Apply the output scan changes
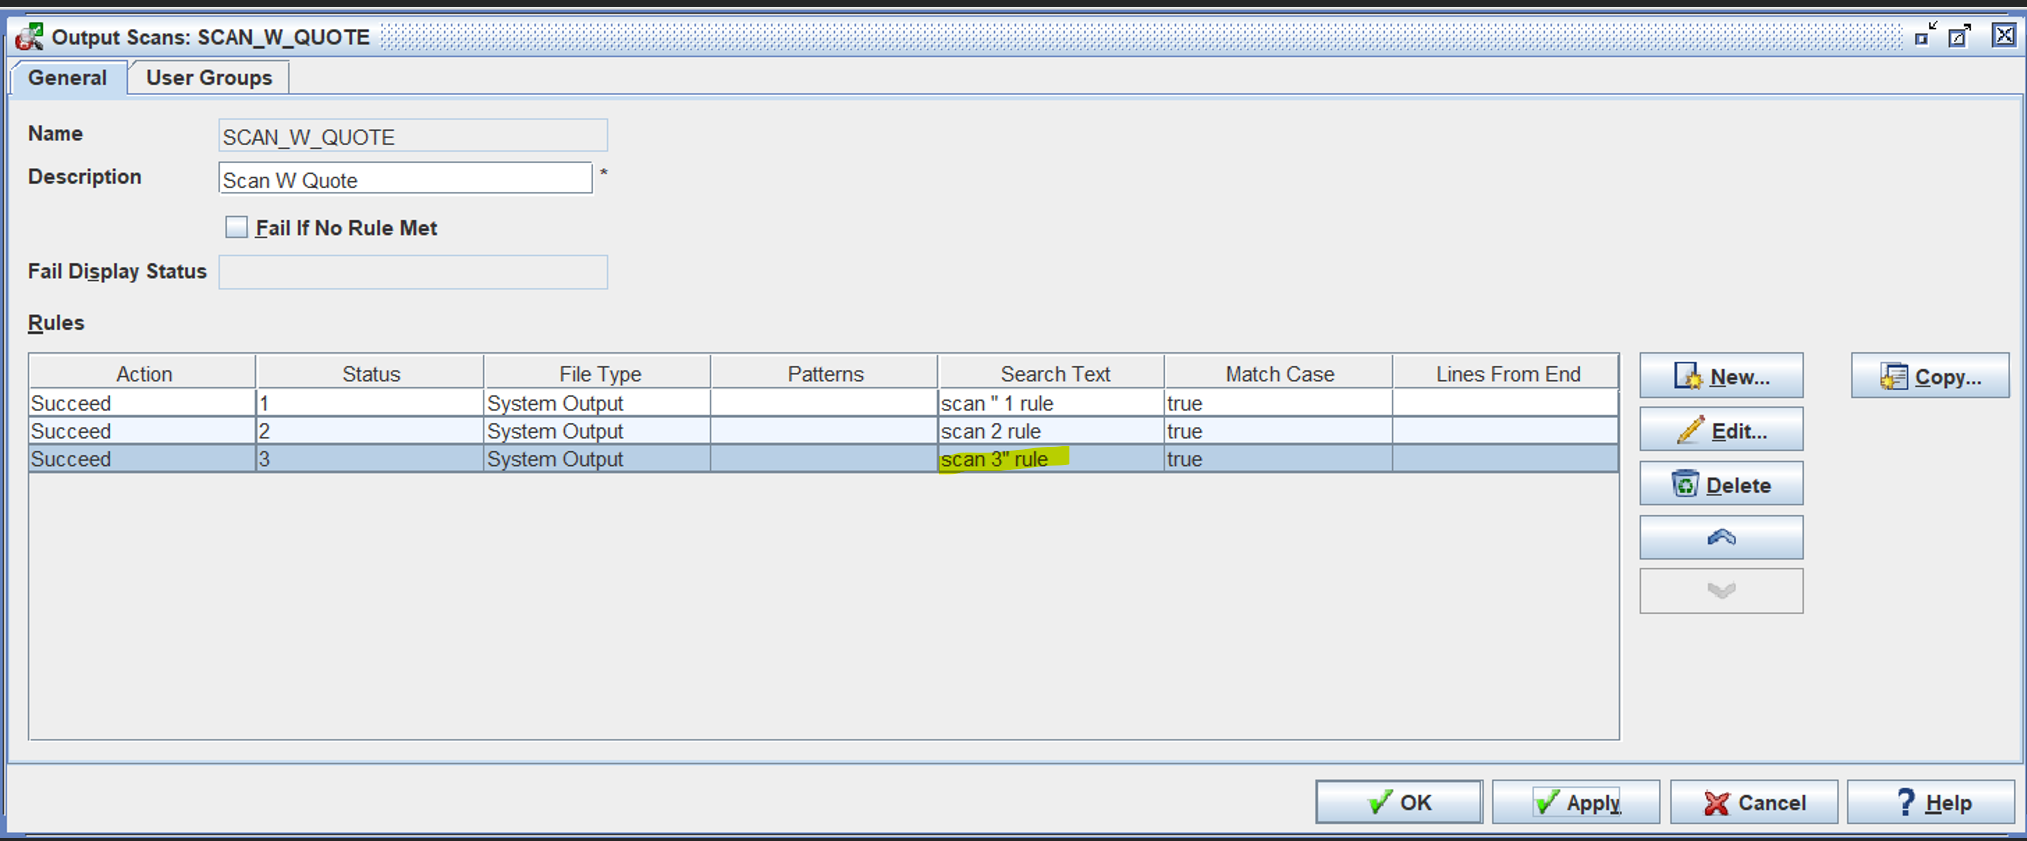This screenshot has height=841, width=2027. click(x=1576, y=802)
